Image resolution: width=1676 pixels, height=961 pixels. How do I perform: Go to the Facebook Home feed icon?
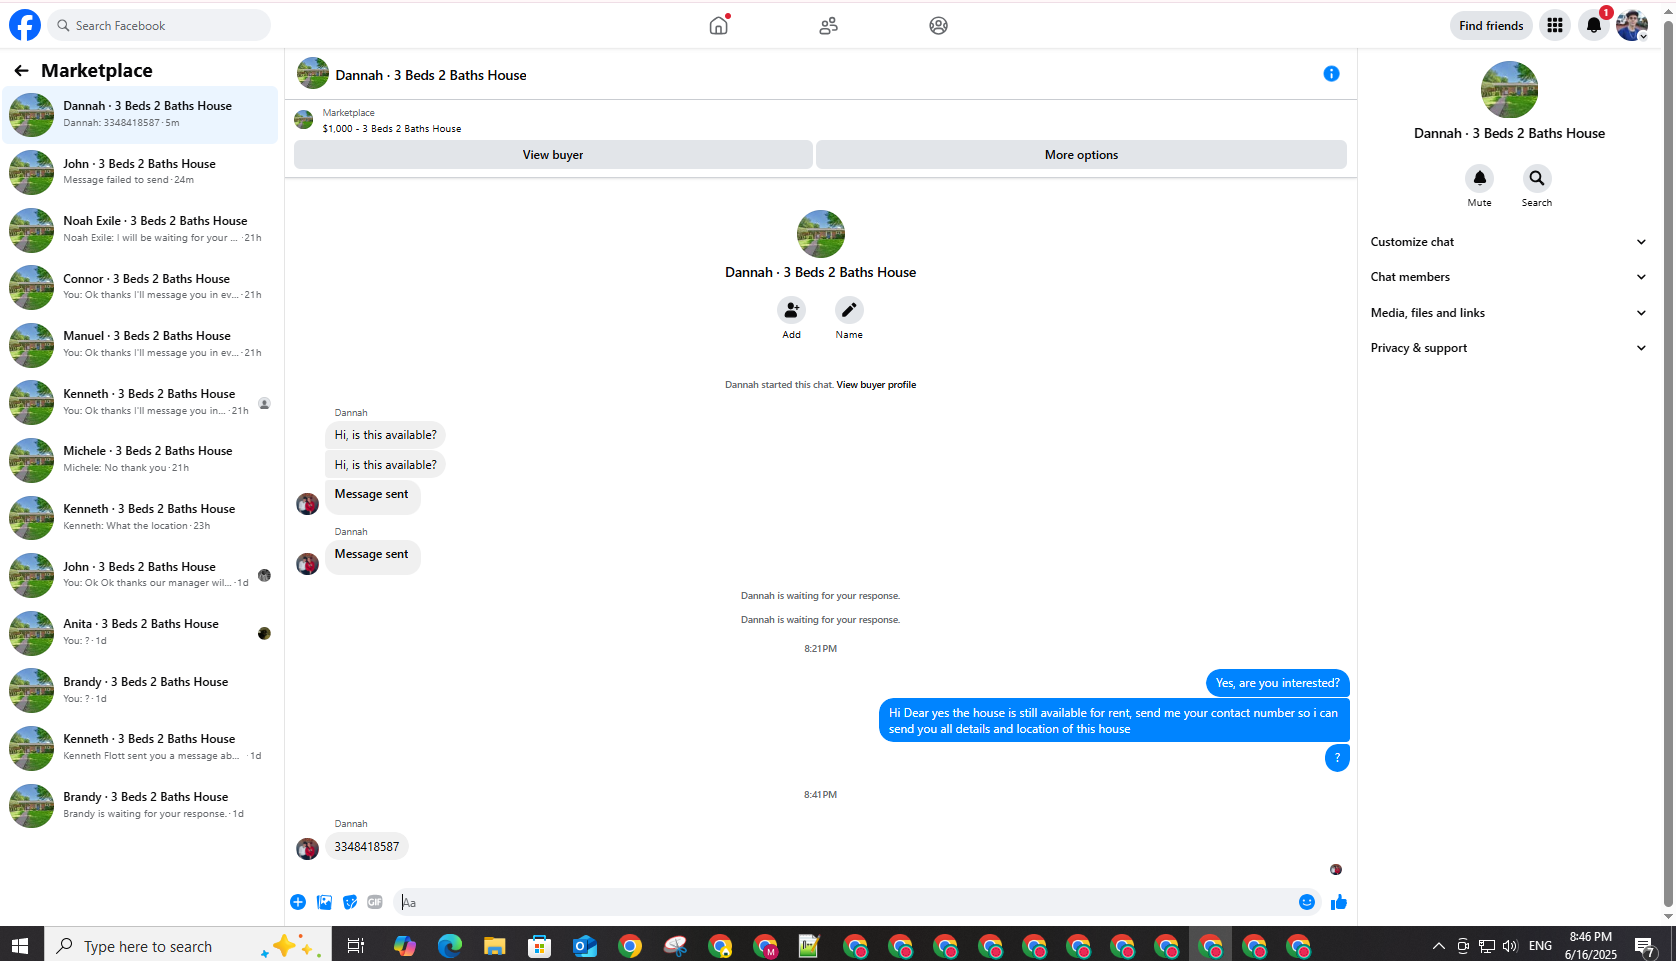click(719, 25)
